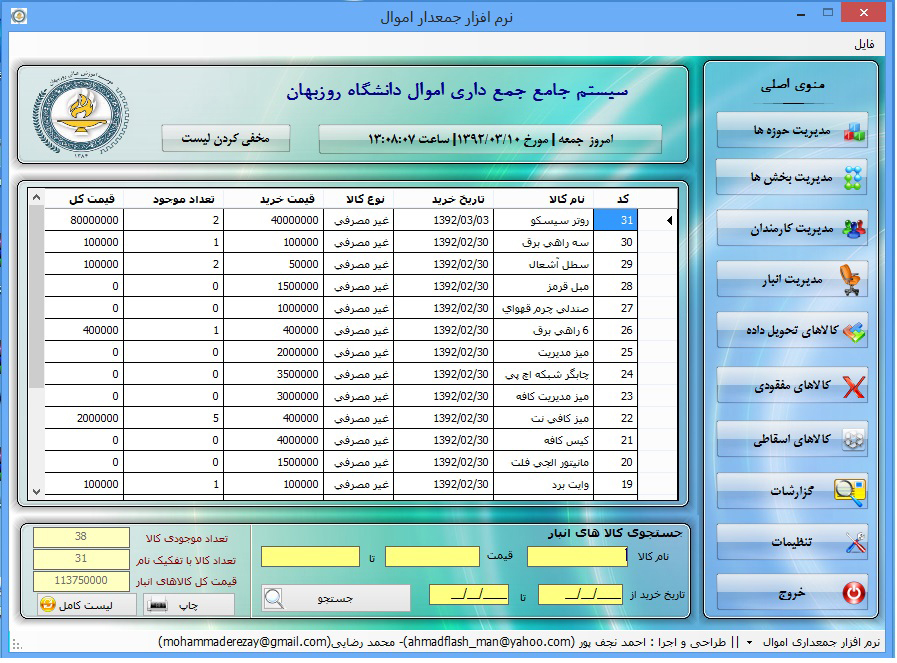Screen dimensions: 897x663
Task: Click the کالاهای اسقاطی icon
Action: pos(854,439)
